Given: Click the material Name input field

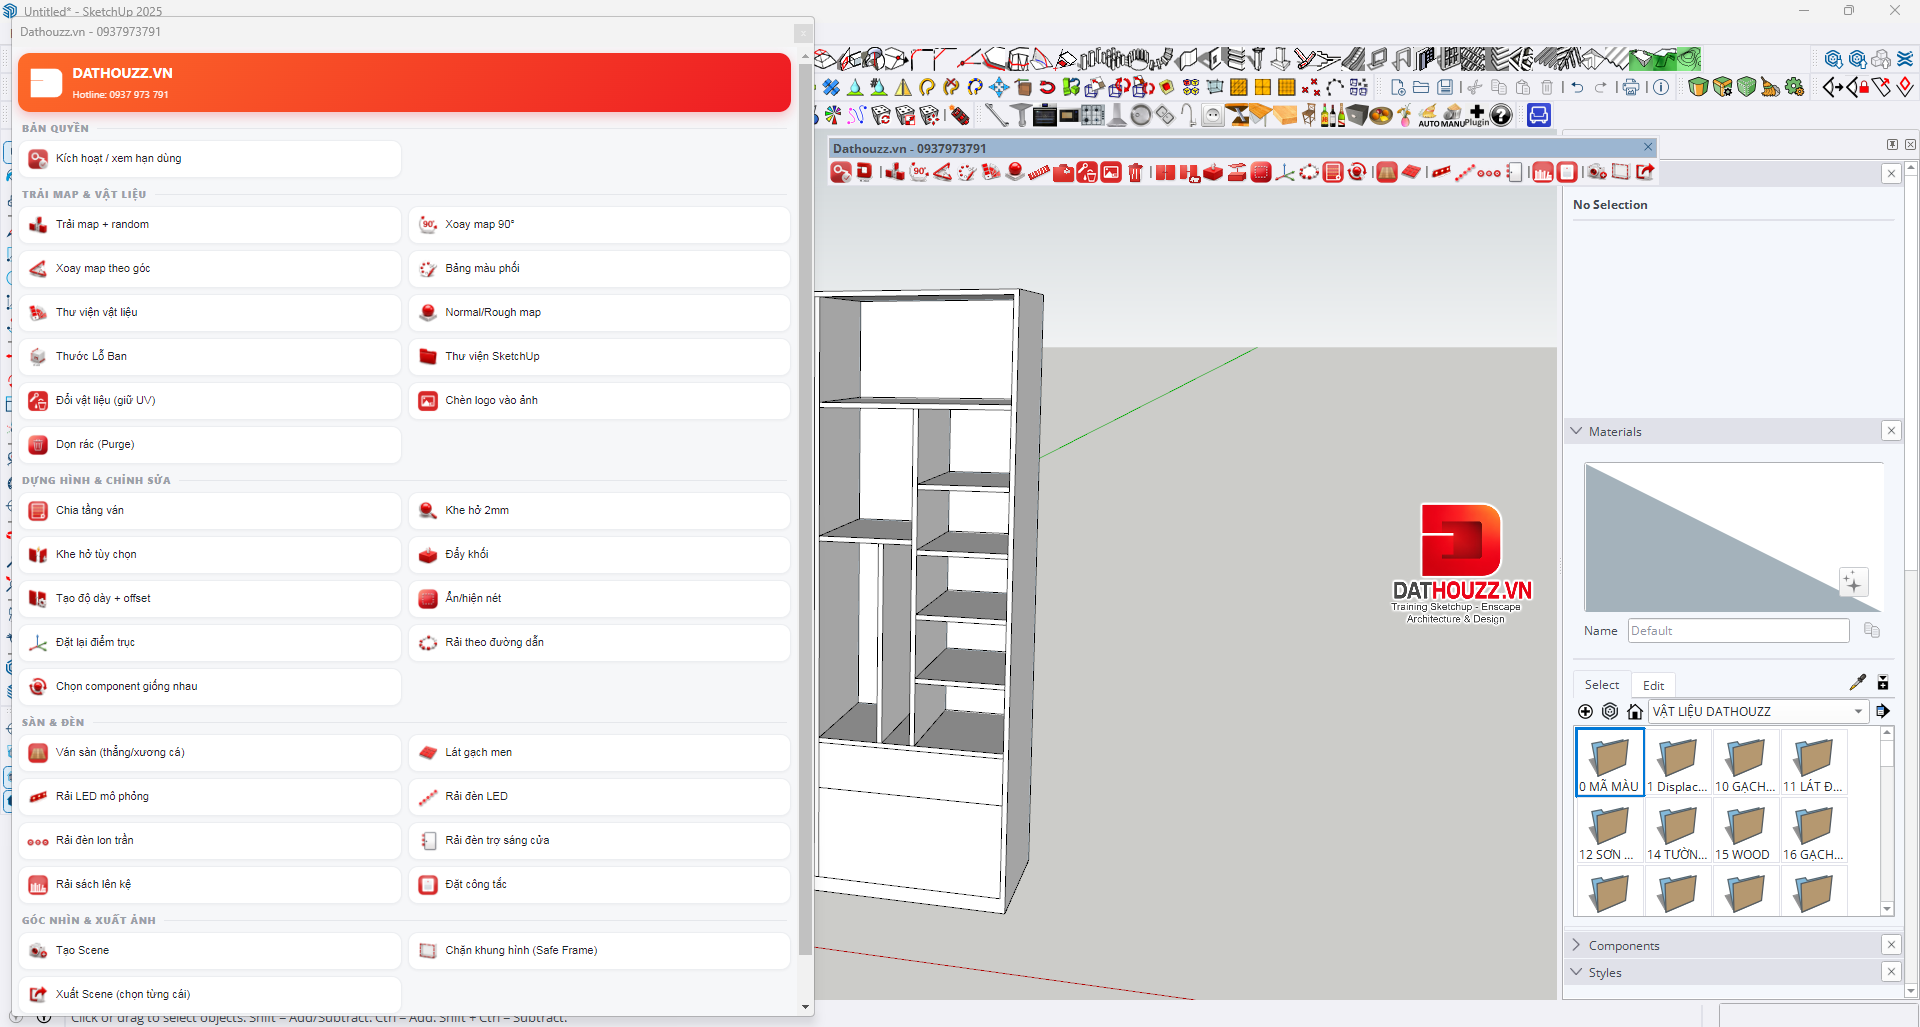Looking at the screenshot, I should tap(1738, 631).
